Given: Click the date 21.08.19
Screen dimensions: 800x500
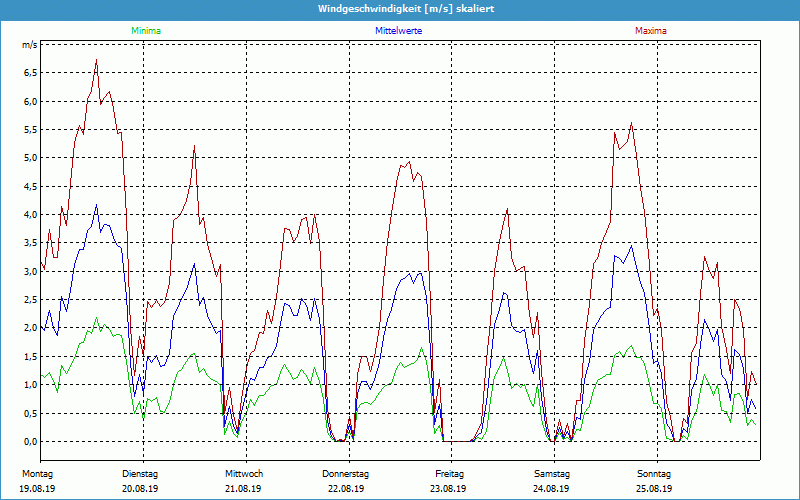Looking at the screenshot, I should (x=243, y=489).
